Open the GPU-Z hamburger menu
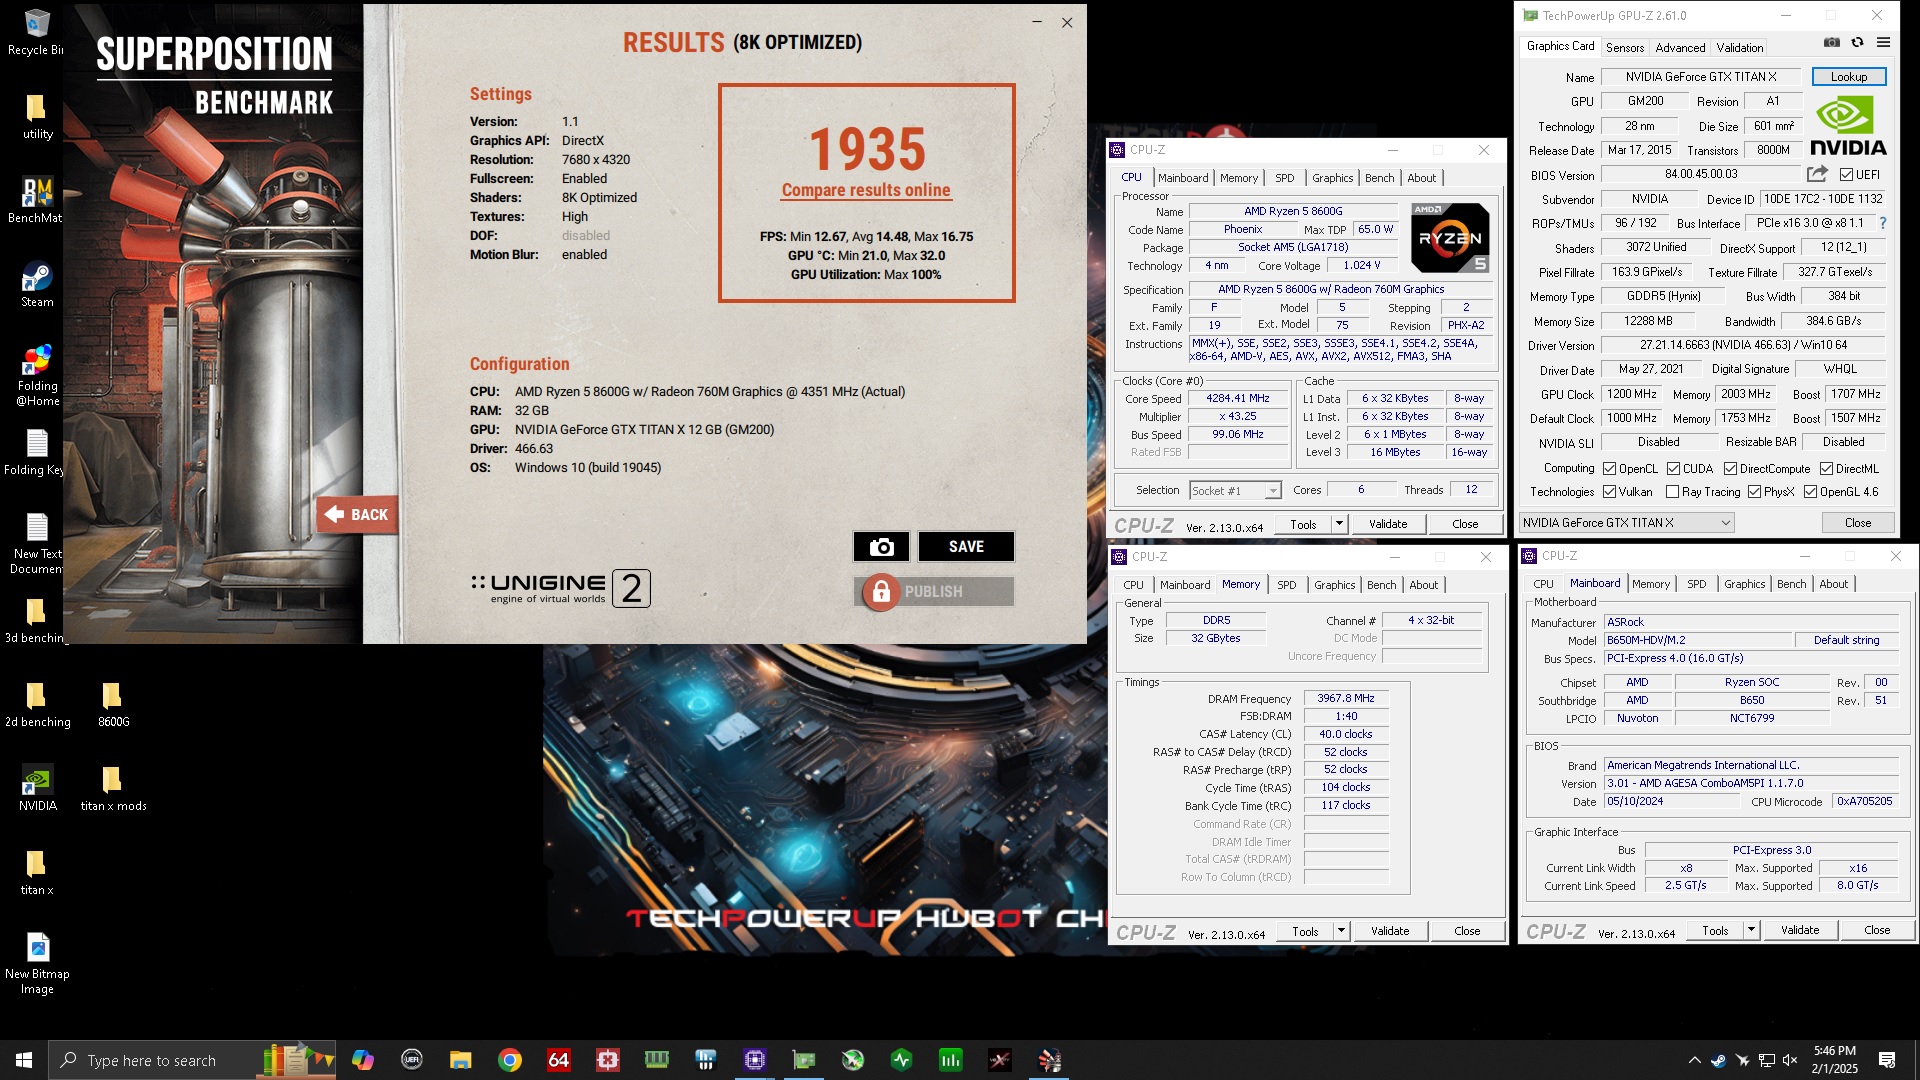Screen dimensions: 1920x1080 click(1883, 43)
